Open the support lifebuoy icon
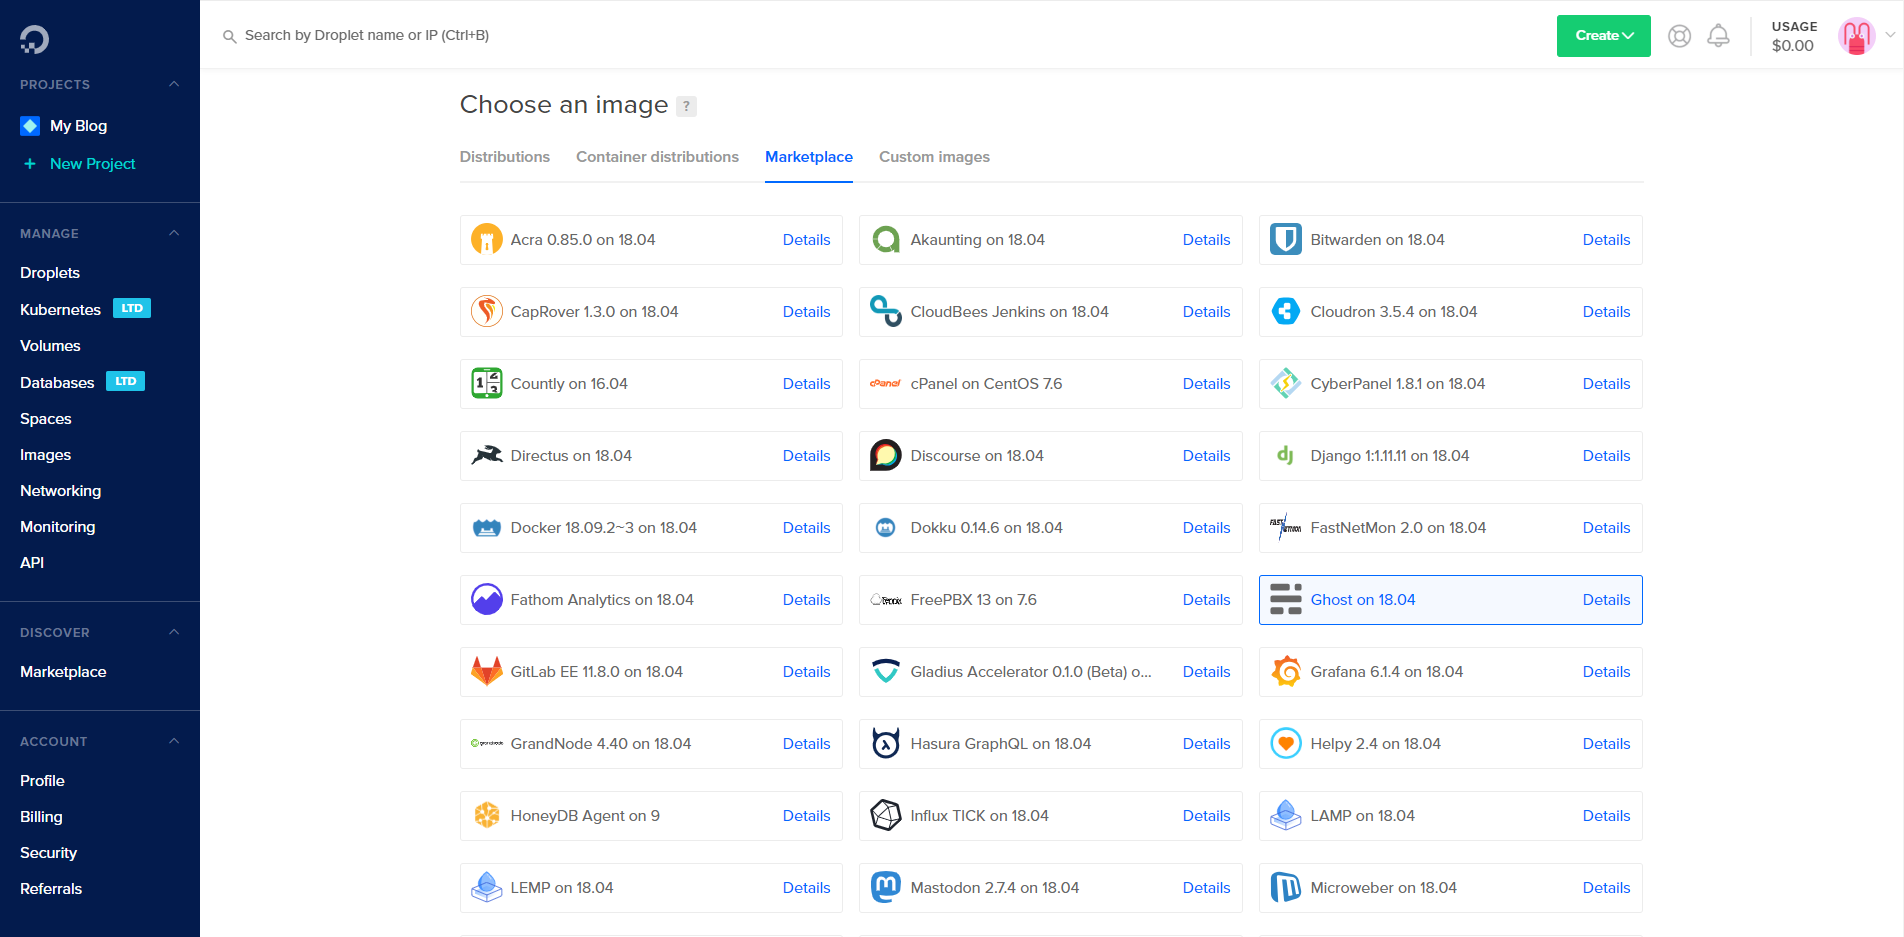The width and height of the screenshot is (1904, 937). tap(1679, 36)
